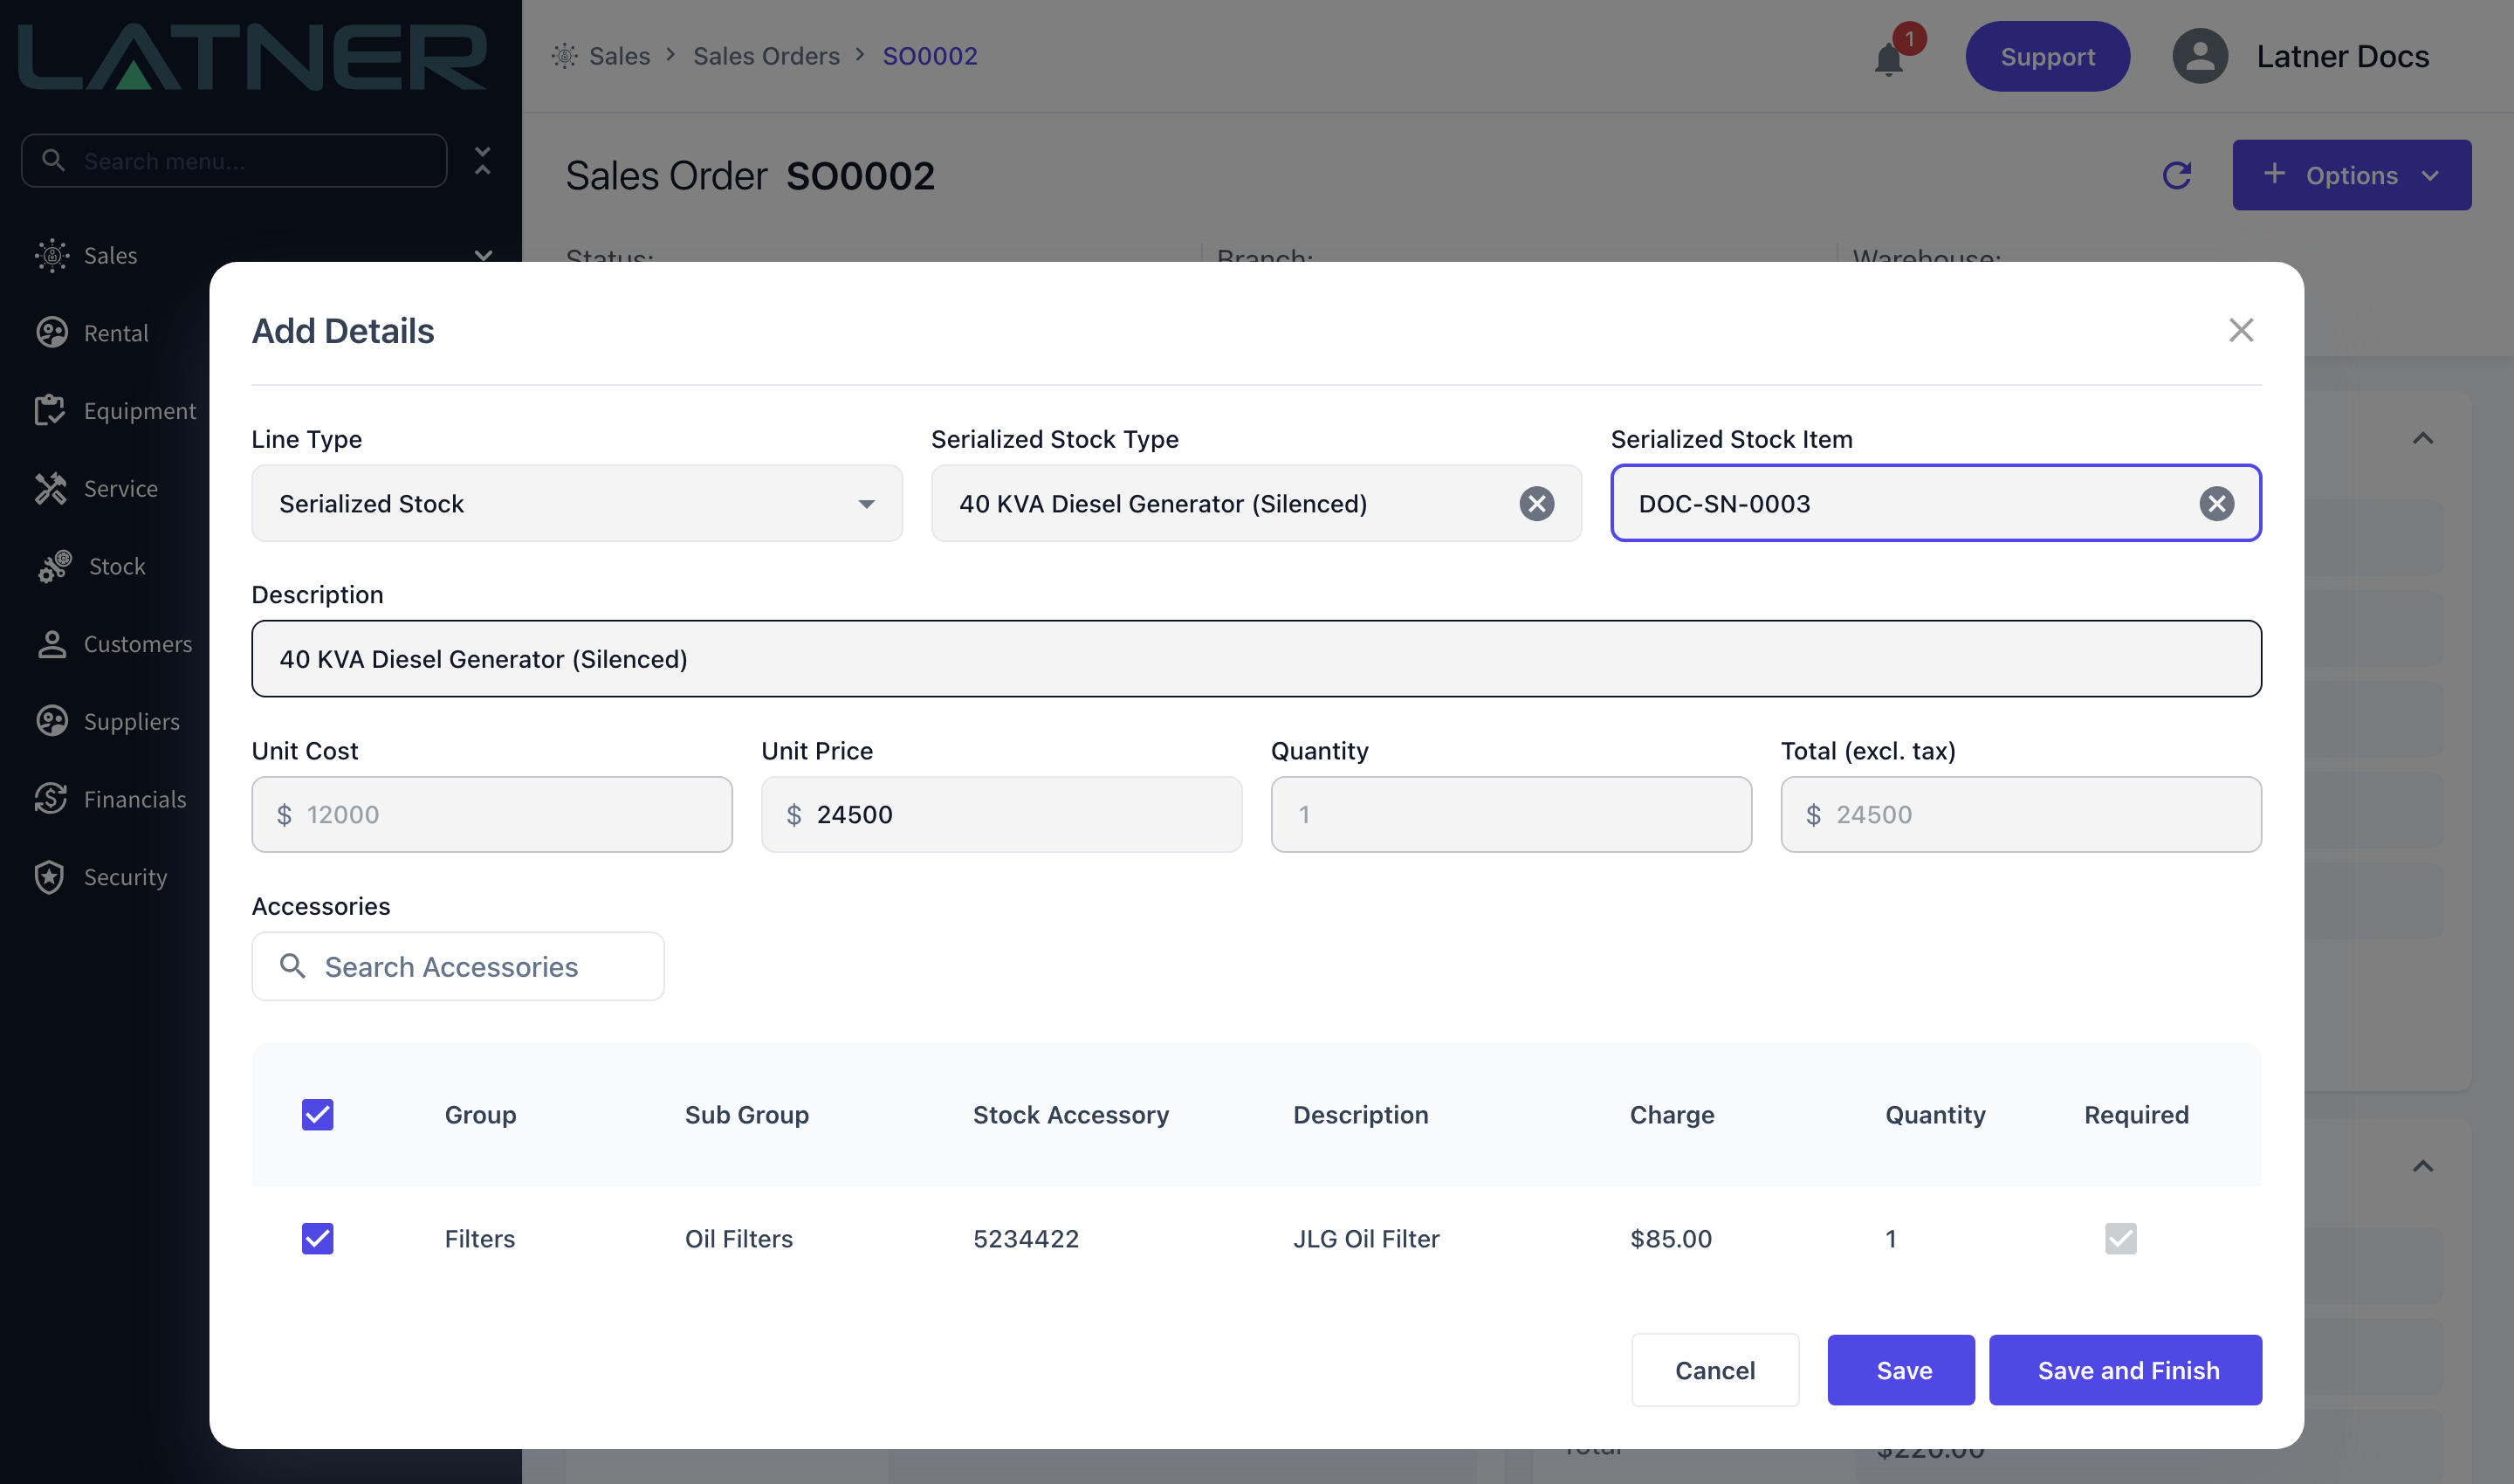Image resolution: width=2514 pixels, height=1484 pixels.
Task: Uncheck the Filters accessory row checkbox
Action: [x=318, y=1238]
